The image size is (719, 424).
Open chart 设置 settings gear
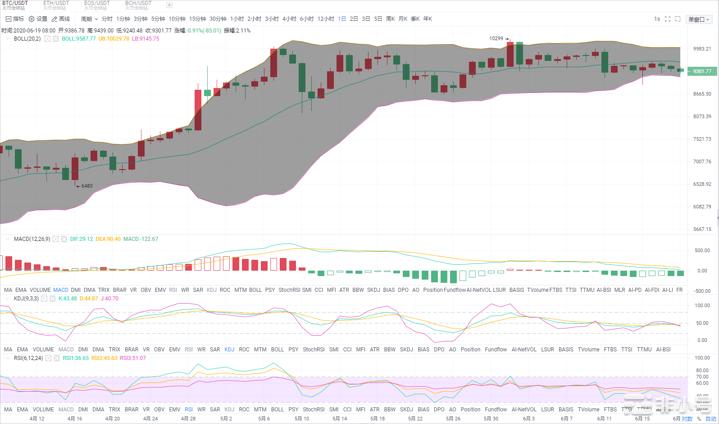click(x=38, y=19)
